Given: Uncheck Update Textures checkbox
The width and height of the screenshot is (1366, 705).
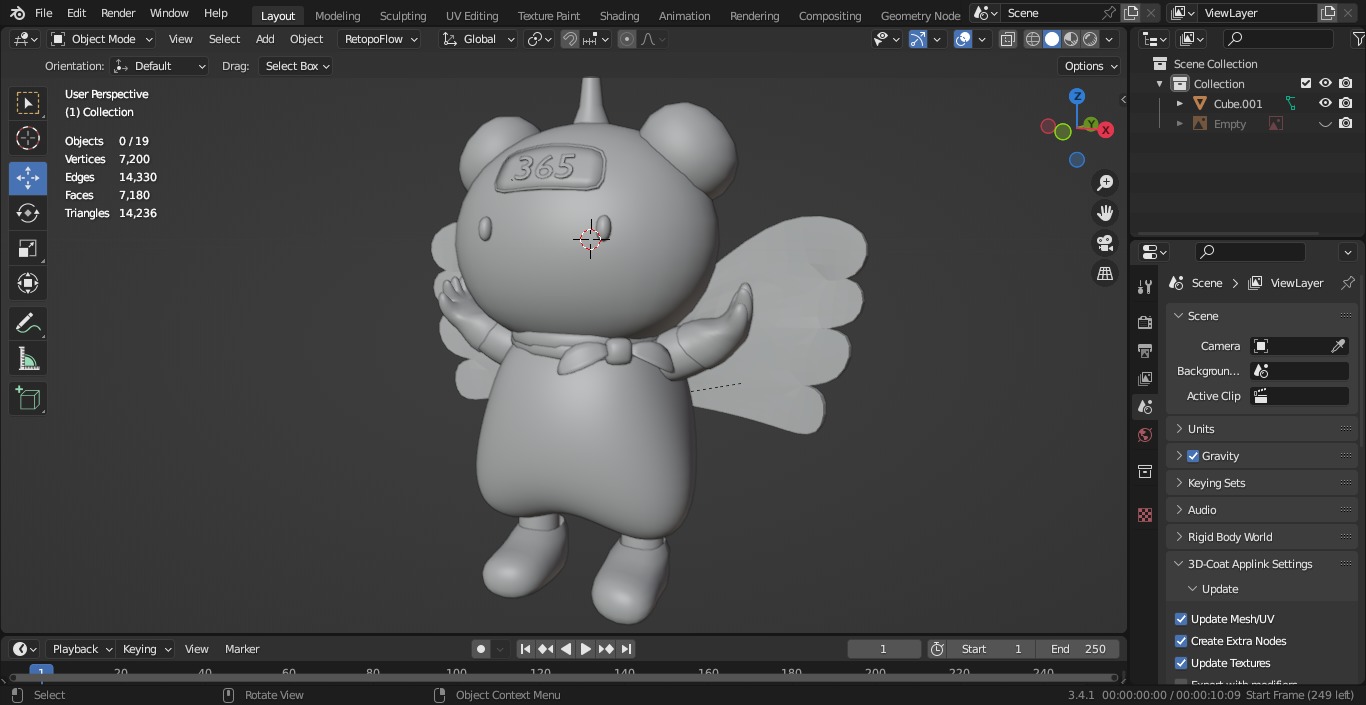Looking at the screenshot, I should point(1181,663).
